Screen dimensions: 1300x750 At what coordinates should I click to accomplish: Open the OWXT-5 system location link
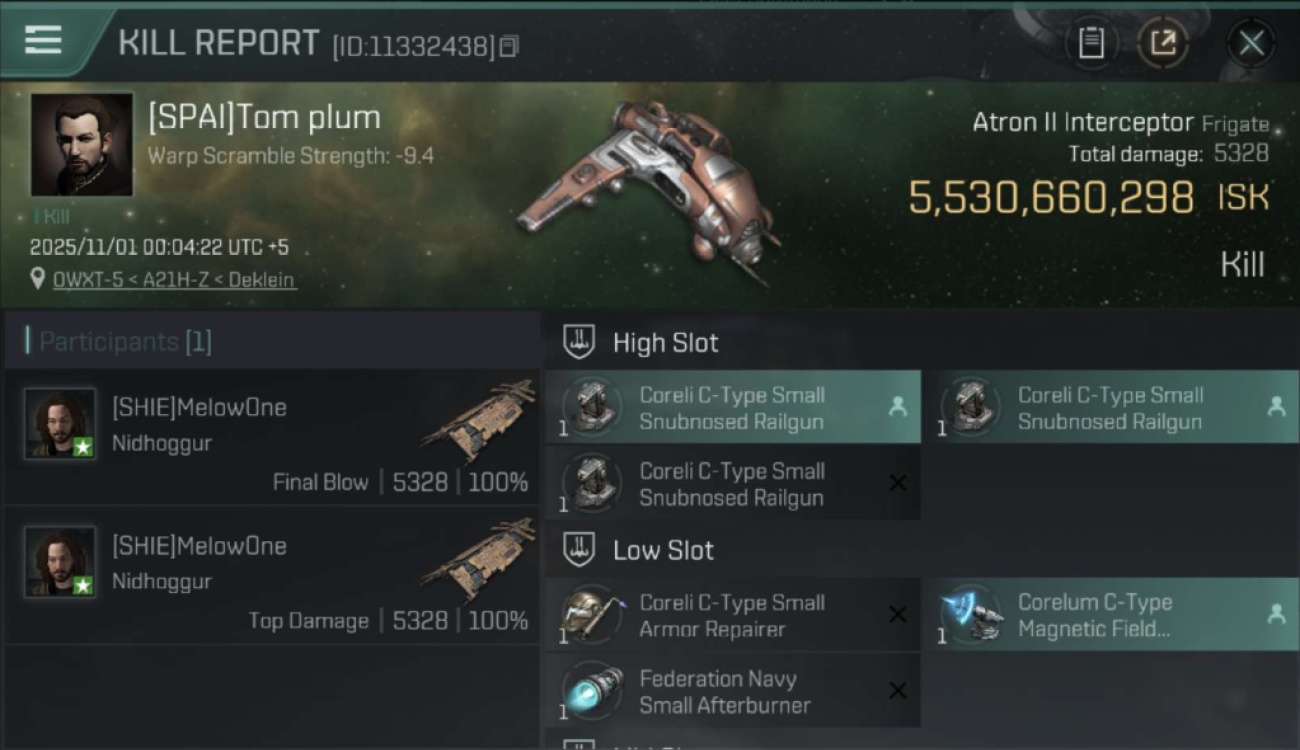point(174,280)
